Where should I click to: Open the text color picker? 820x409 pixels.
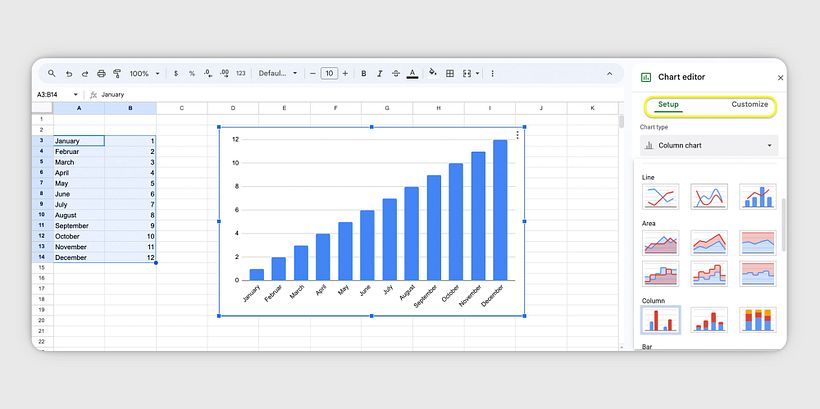tap(412, 74)
